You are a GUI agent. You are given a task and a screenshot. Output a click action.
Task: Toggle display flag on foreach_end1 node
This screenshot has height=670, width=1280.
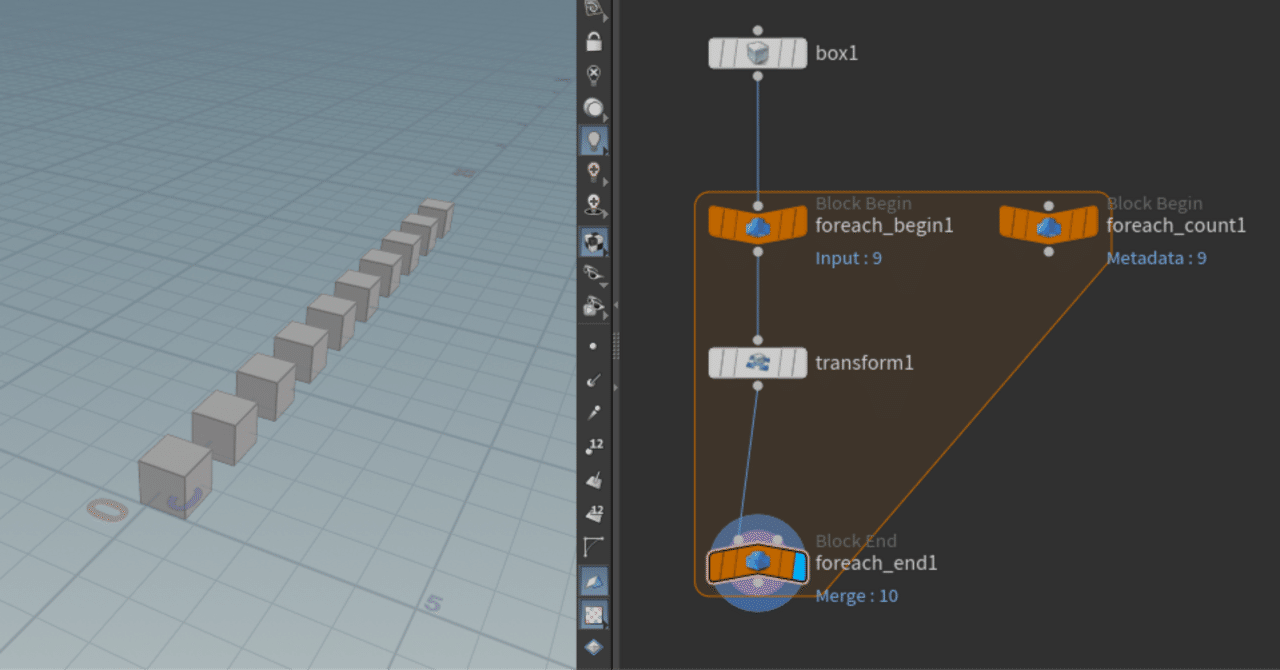click(x=798, y=567)
